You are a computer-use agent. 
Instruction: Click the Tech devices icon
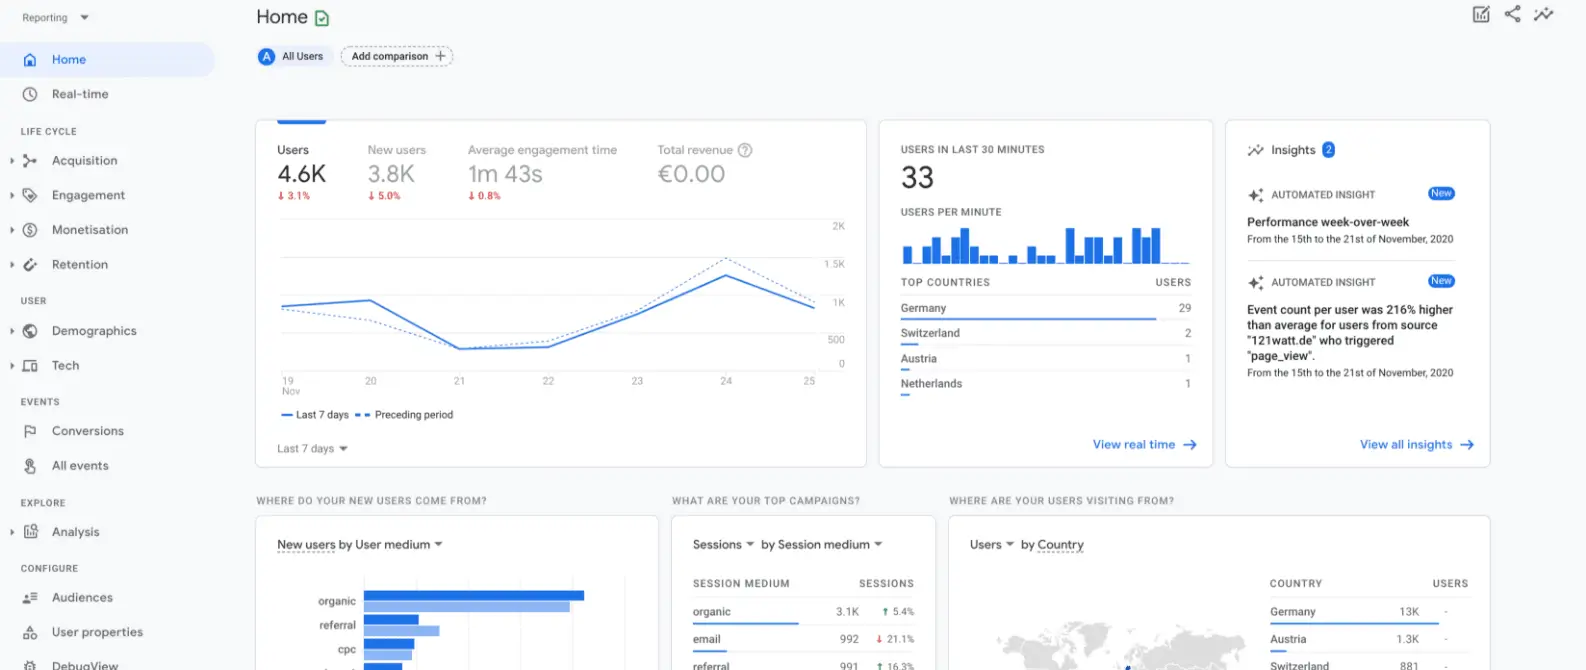pyautogui.click(x=30, y=366)
